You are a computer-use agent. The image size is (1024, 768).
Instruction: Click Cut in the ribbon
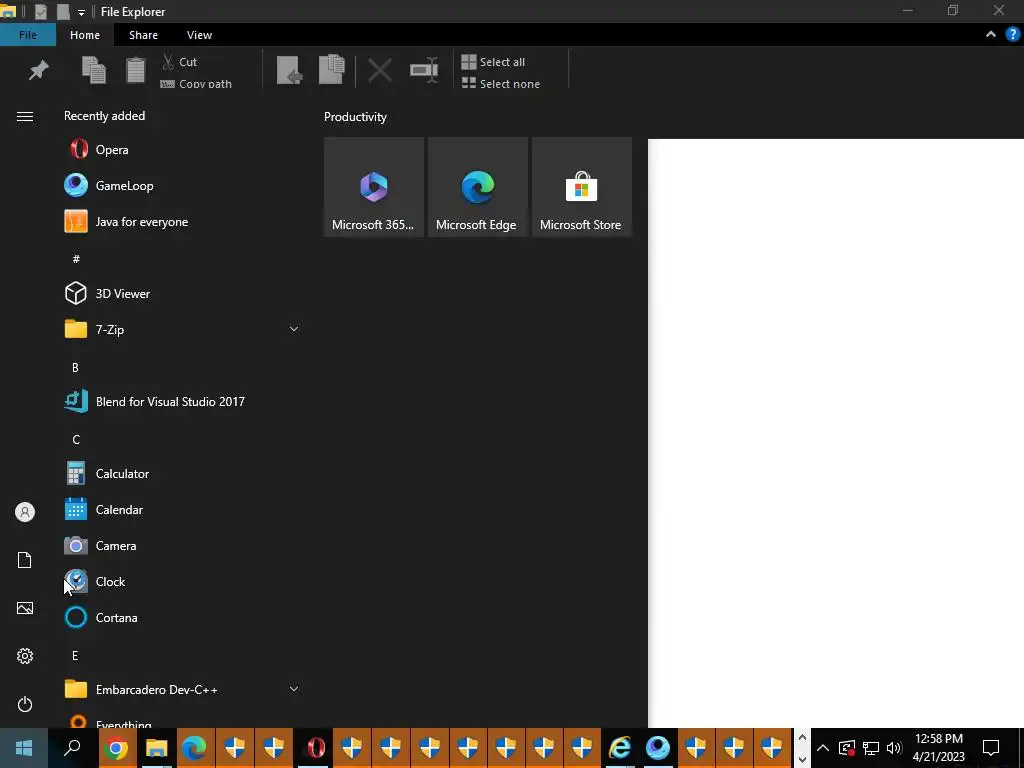point(180,62)
